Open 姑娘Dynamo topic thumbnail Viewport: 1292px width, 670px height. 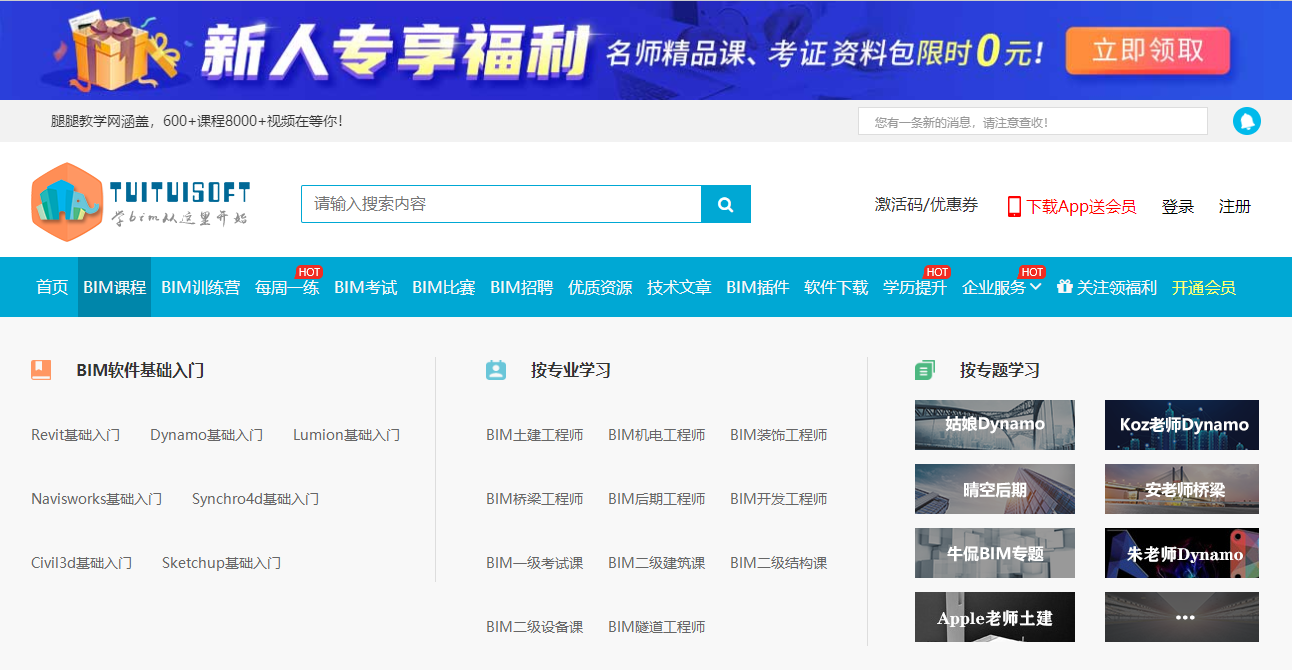[x=995, y=425]
